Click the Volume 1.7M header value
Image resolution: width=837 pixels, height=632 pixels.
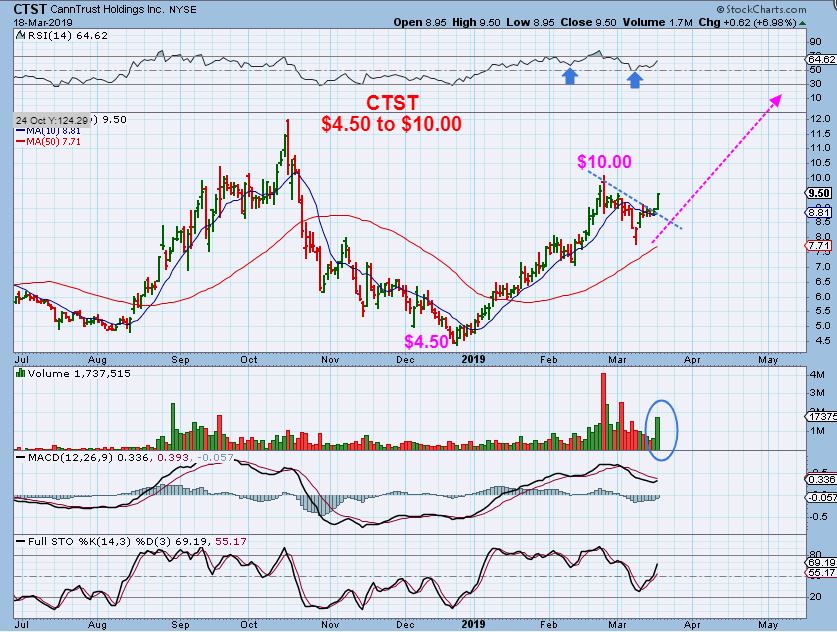coord(658,22)
